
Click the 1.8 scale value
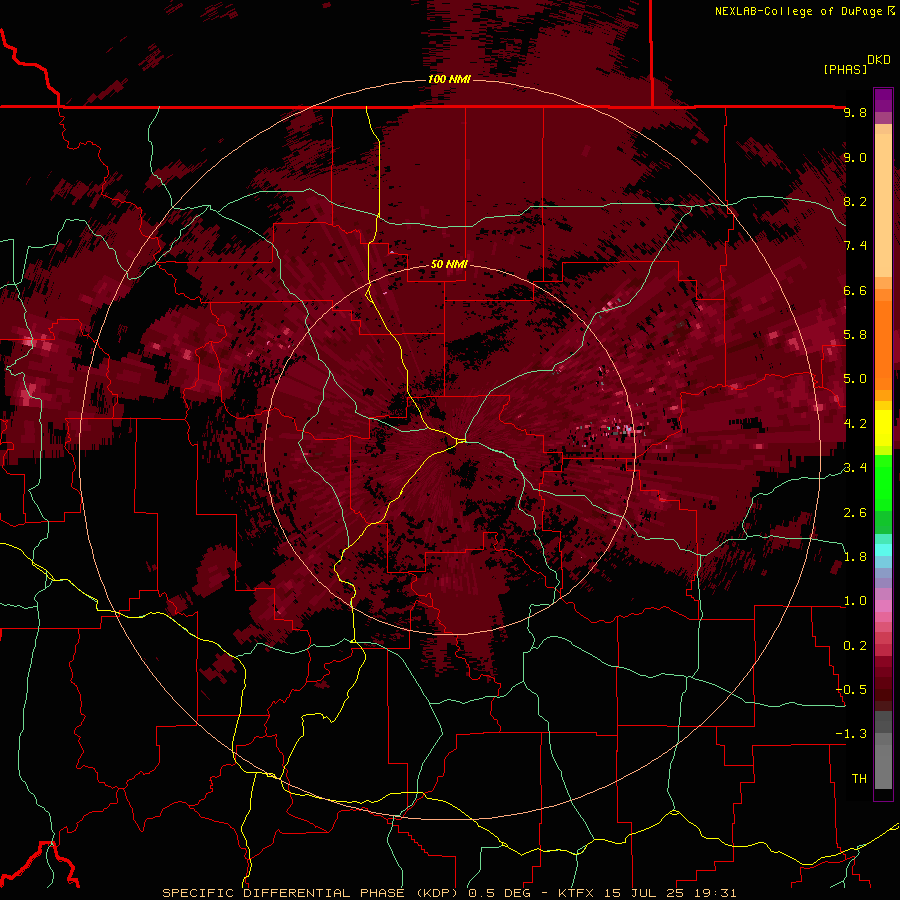click(x=855, y=557)
